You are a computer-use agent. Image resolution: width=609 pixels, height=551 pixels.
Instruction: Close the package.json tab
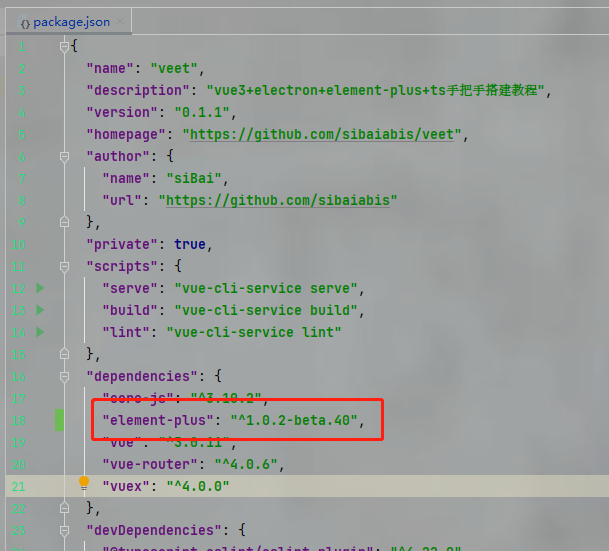coord(120,21)
